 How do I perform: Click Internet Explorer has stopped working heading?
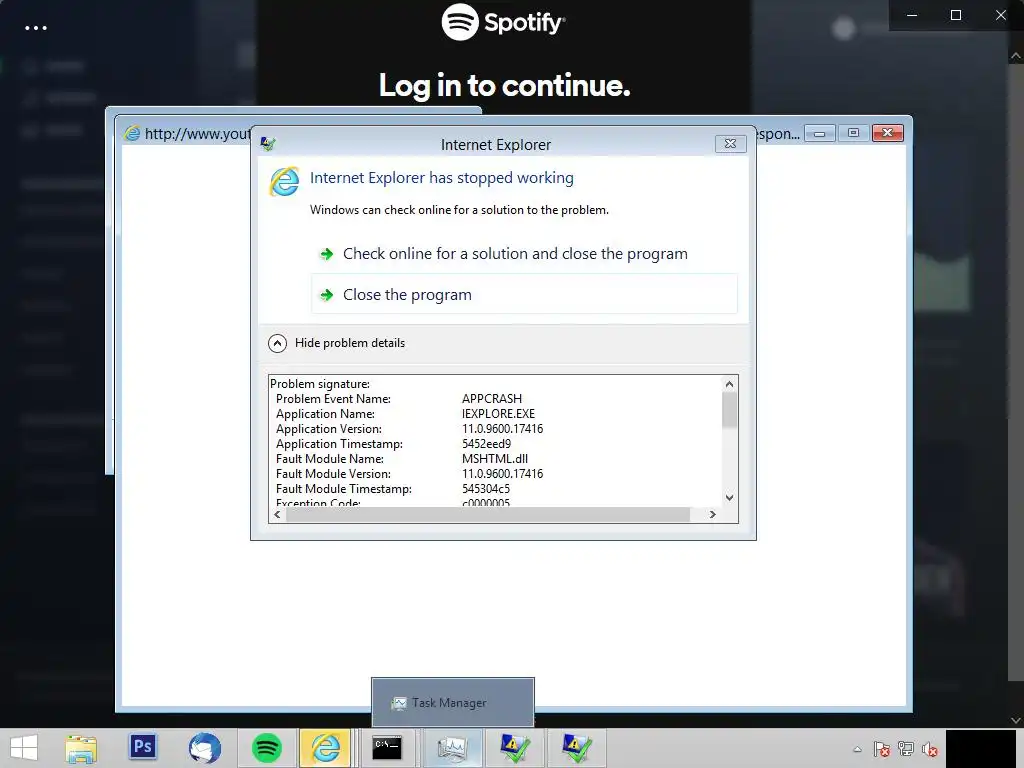(x=441, y=178)
